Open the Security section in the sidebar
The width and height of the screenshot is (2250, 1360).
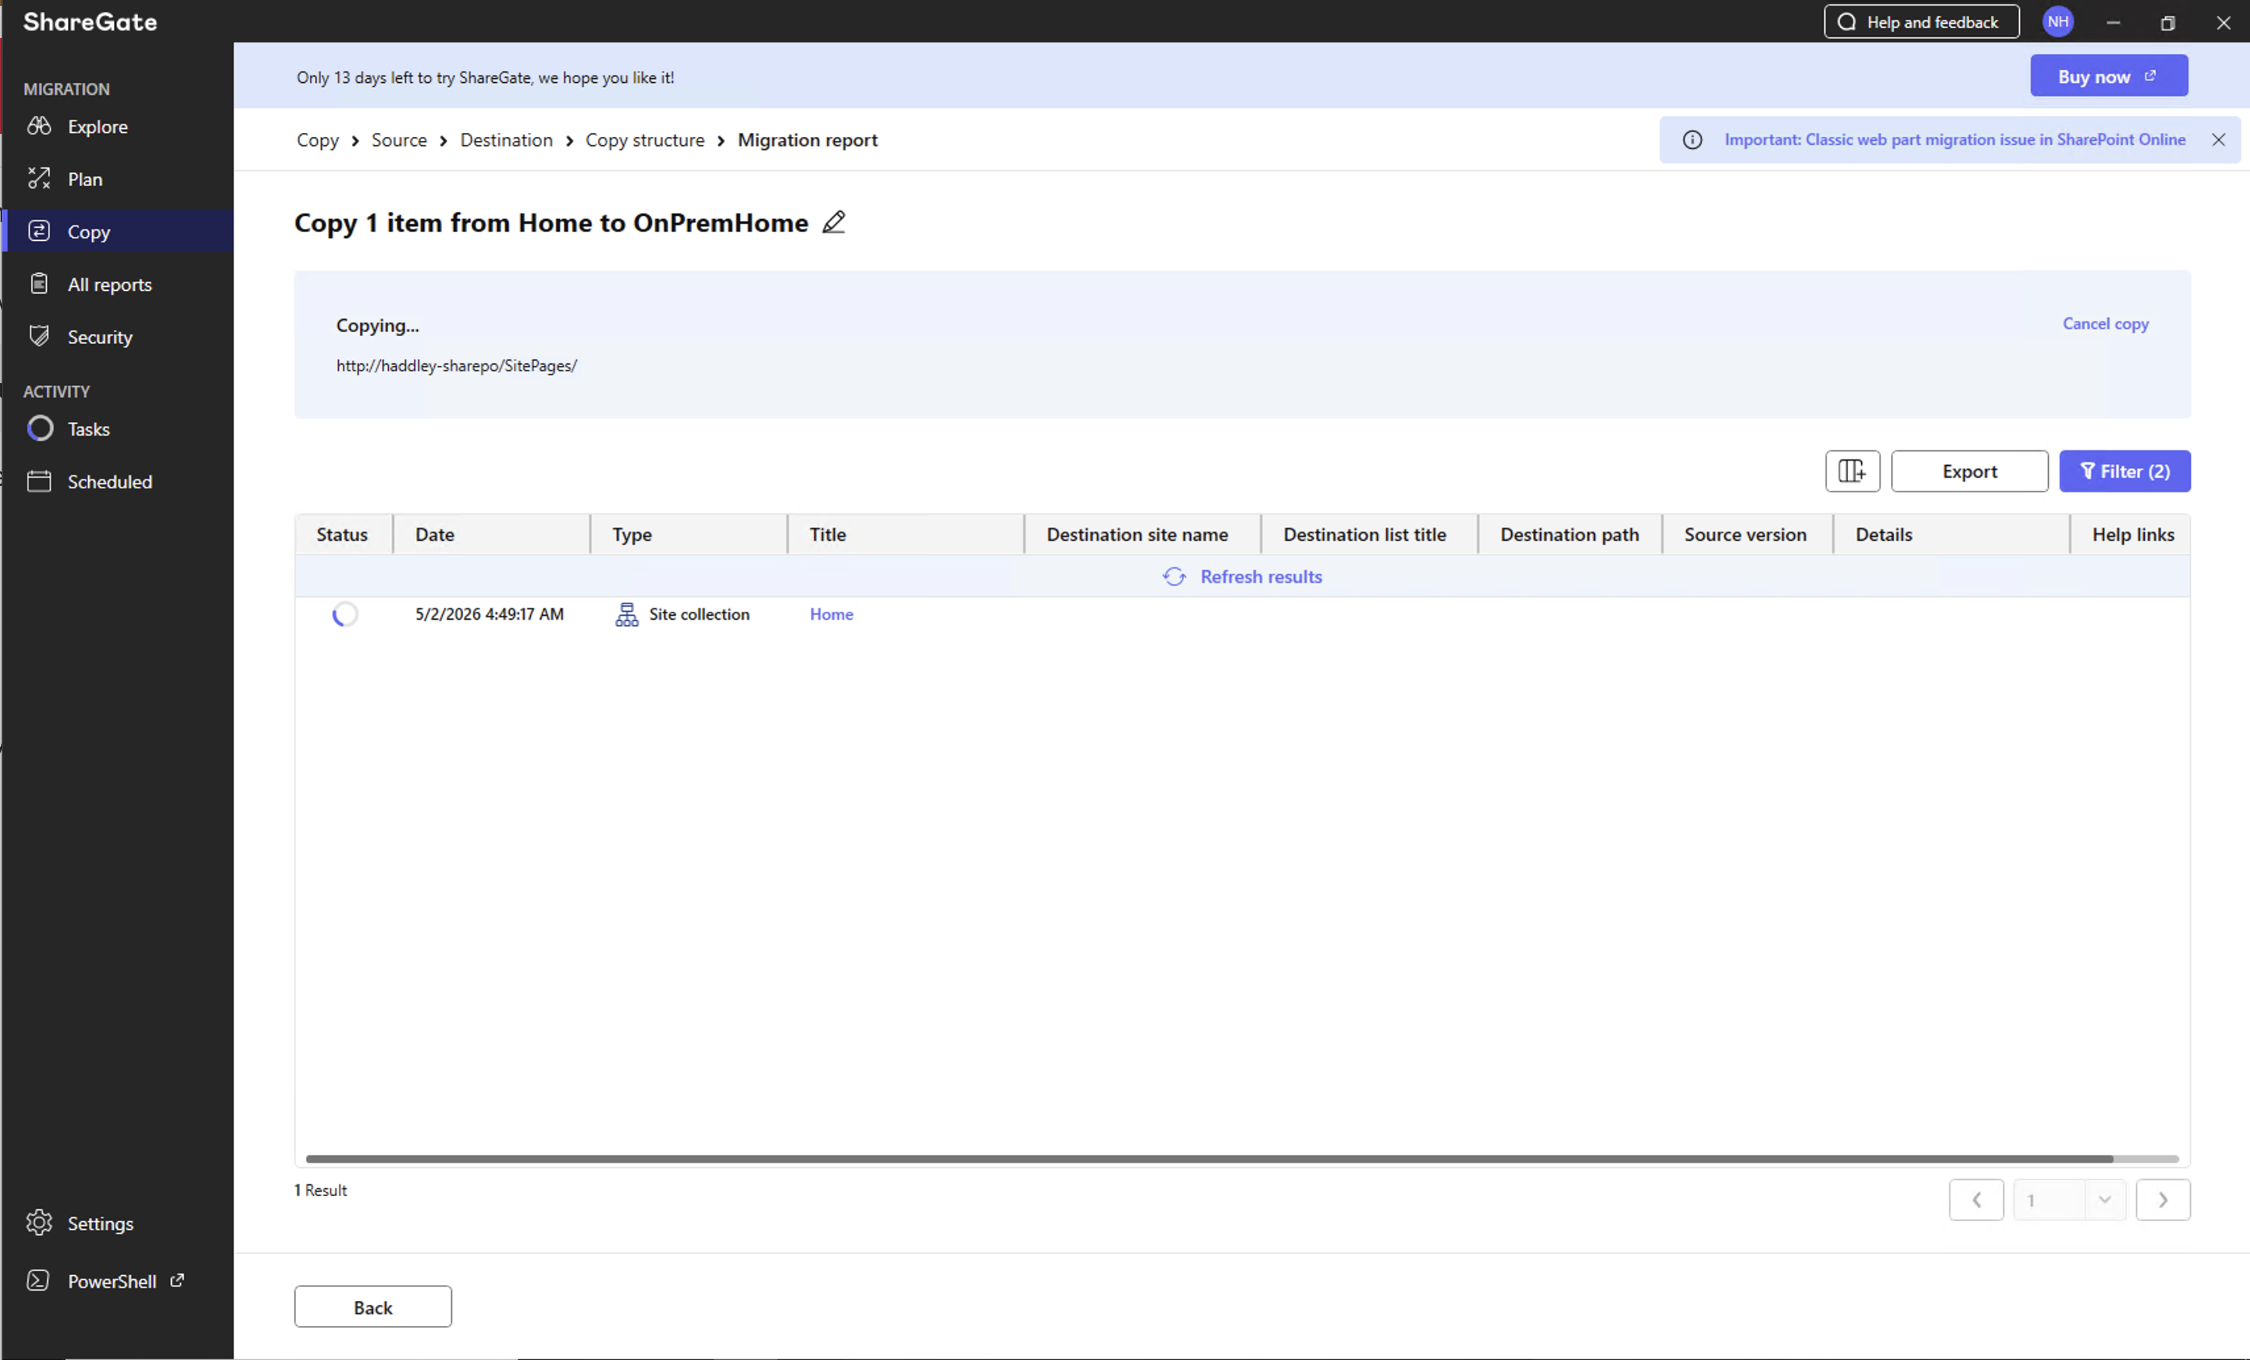point(117,337)
